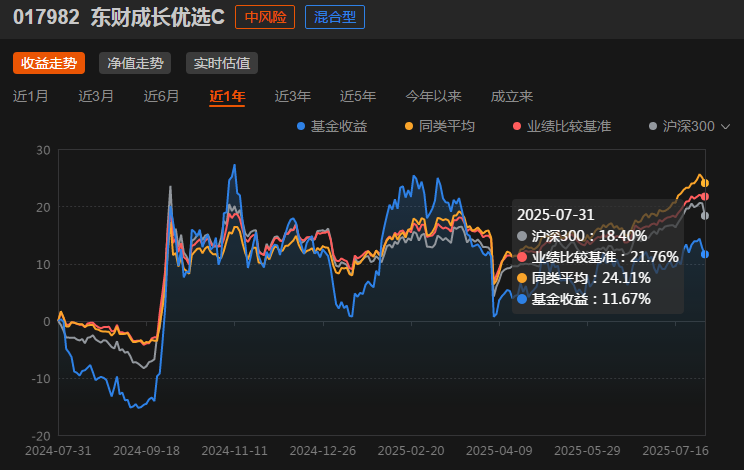Screen dimensions: 744x470
Task: Open the 收益走势 chart tab
Action: coord(49,63)
